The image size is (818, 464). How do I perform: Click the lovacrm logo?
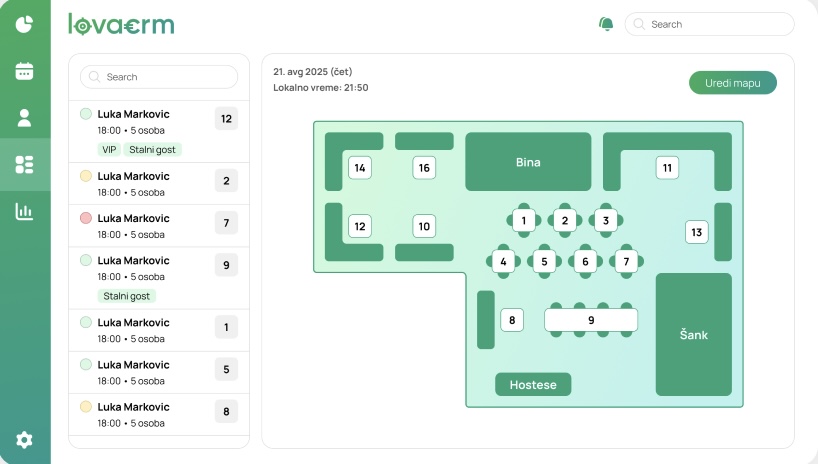pos(121,24)
